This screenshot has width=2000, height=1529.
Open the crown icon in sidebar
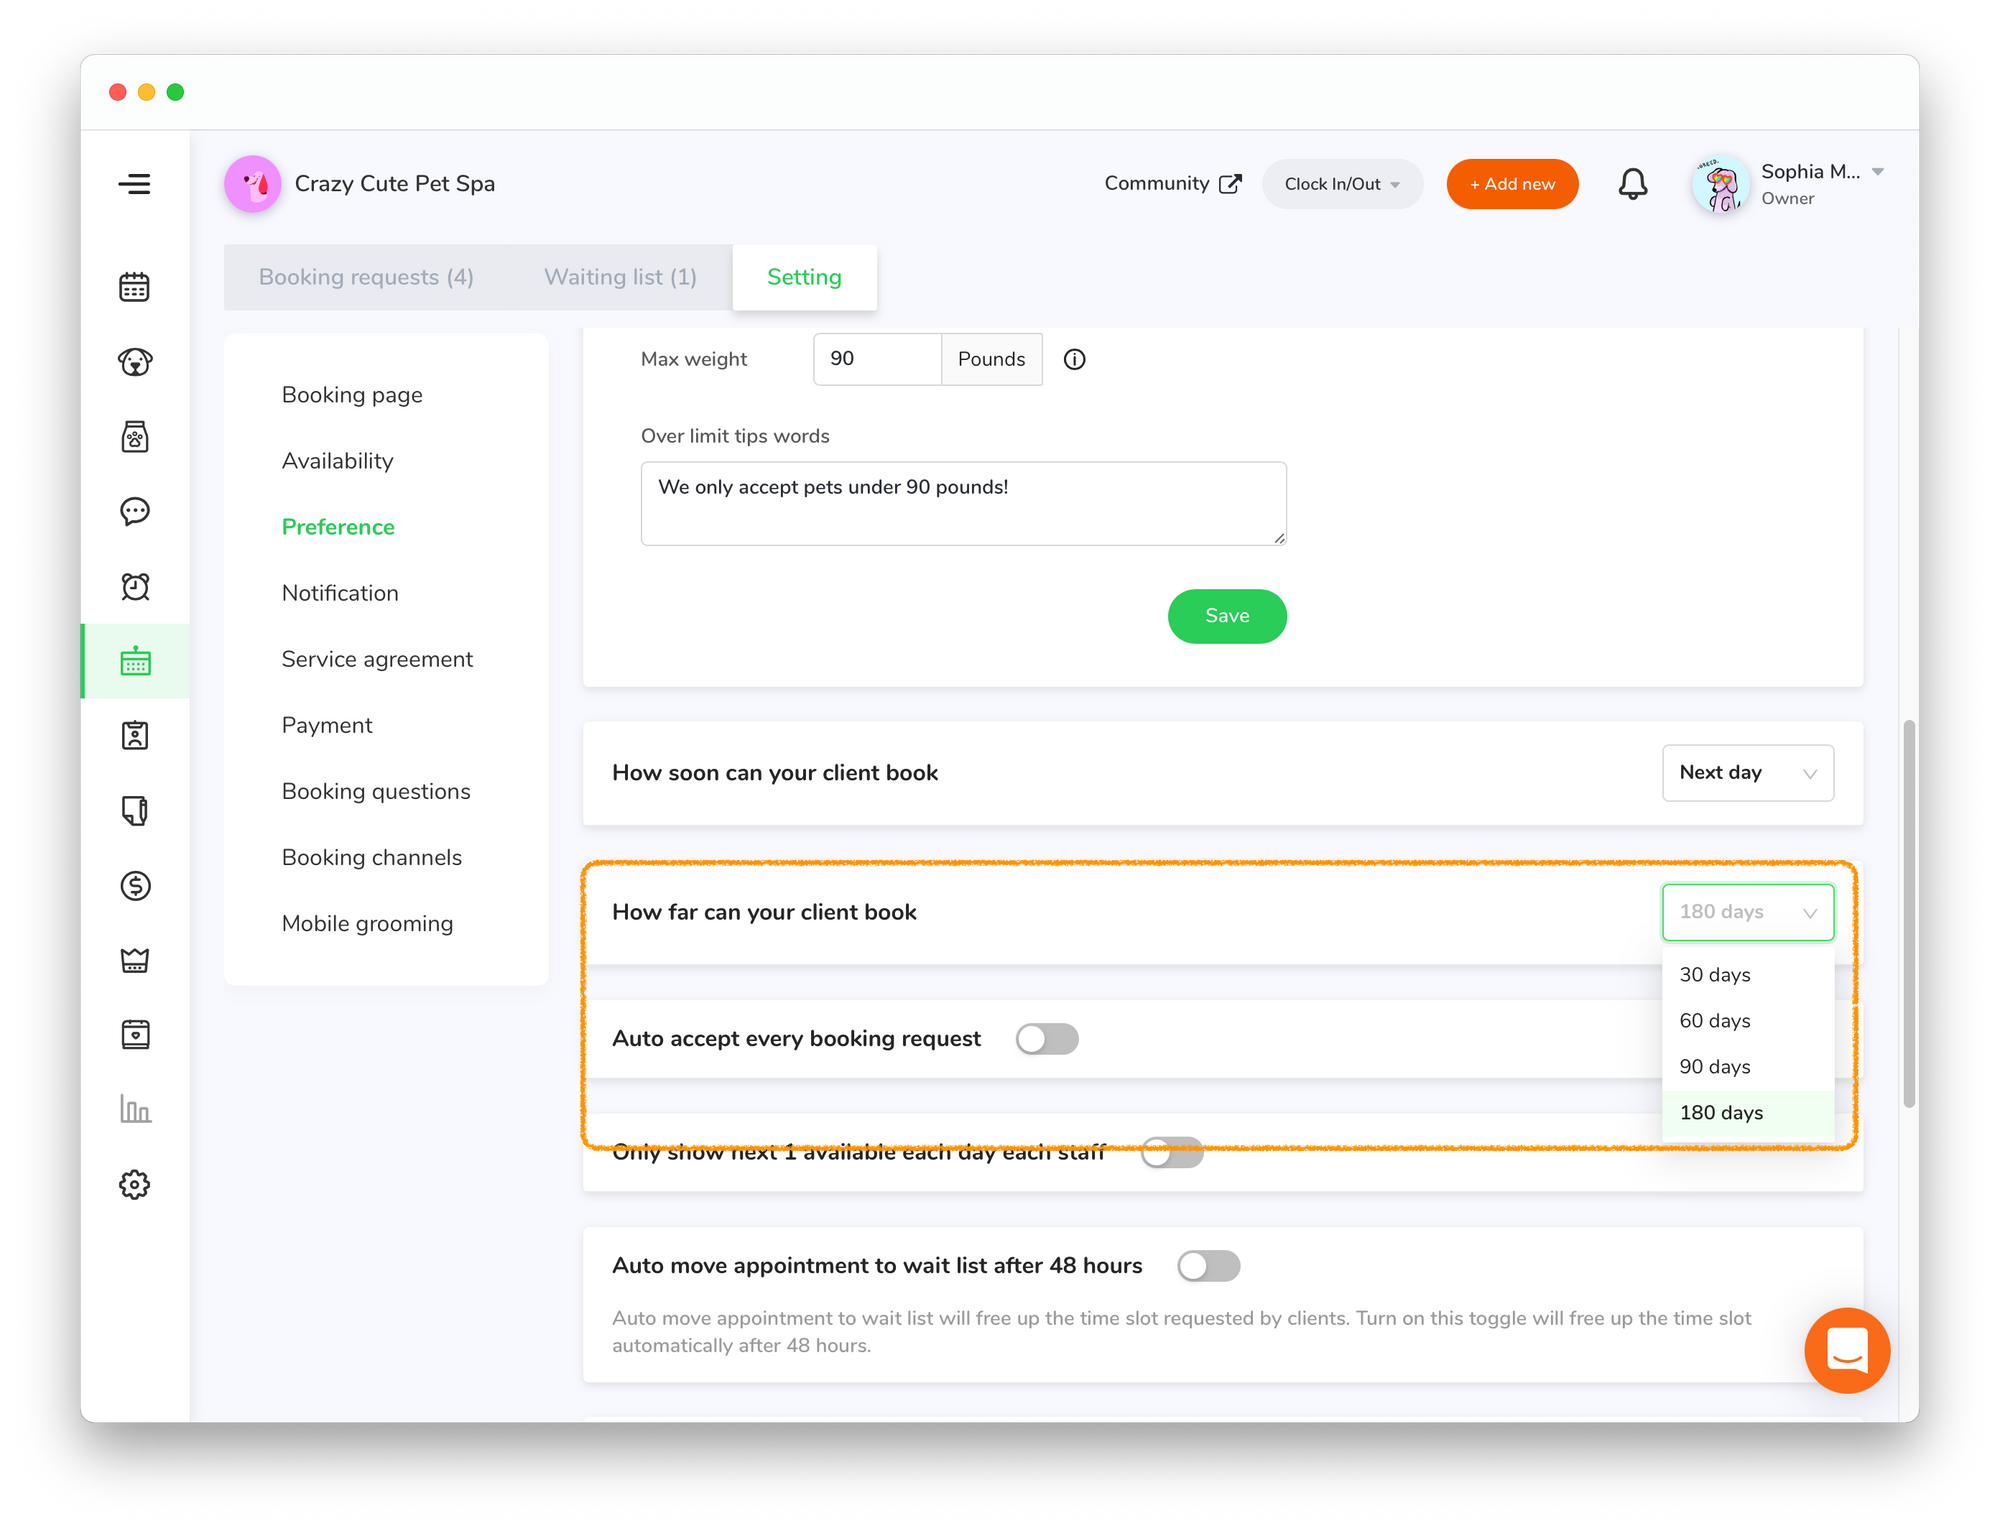tap(134, 960)
